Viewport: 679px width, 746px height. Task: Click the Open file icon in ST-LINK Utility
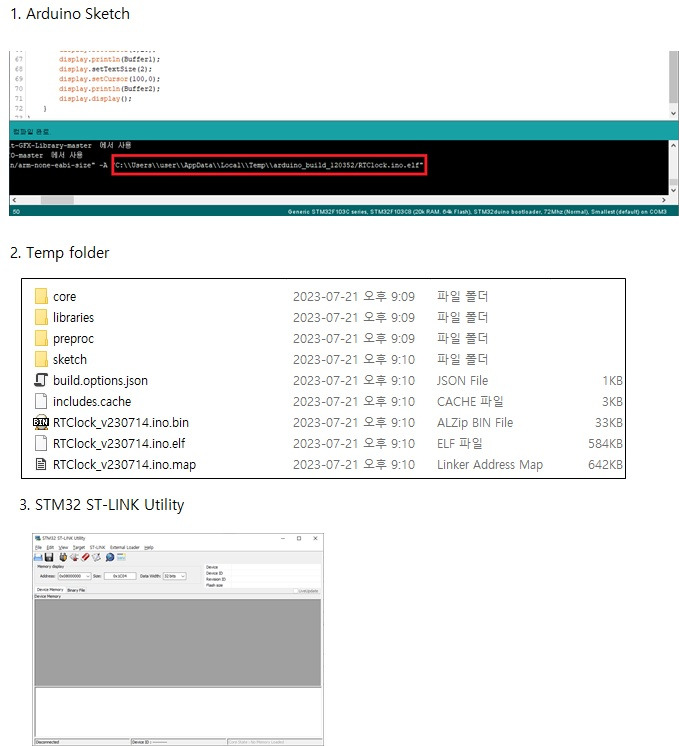coord(39,557)
